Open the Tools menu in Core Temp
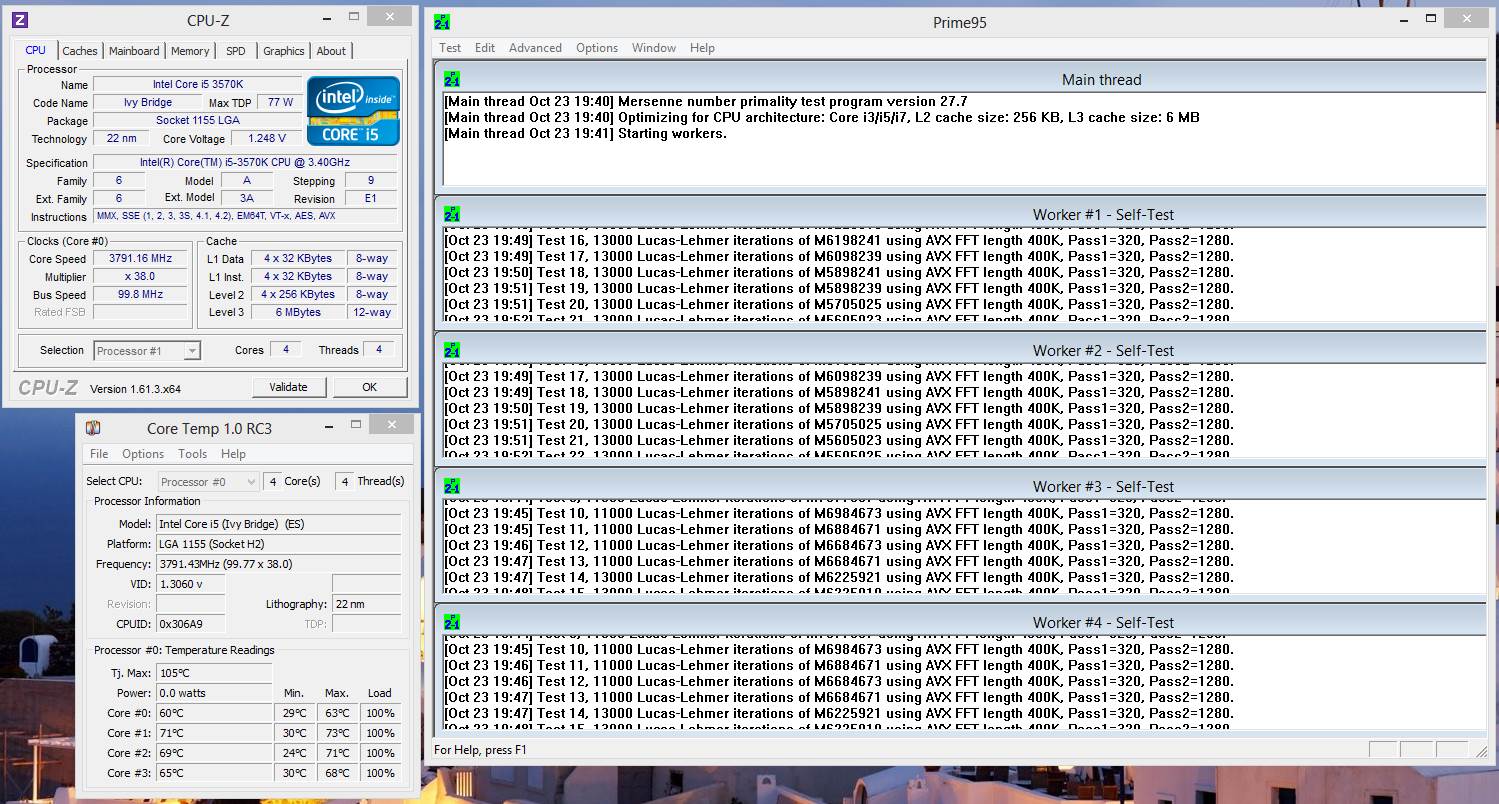Image resolution: width=1499 pixels, height=804 pixels. (192, 454)
